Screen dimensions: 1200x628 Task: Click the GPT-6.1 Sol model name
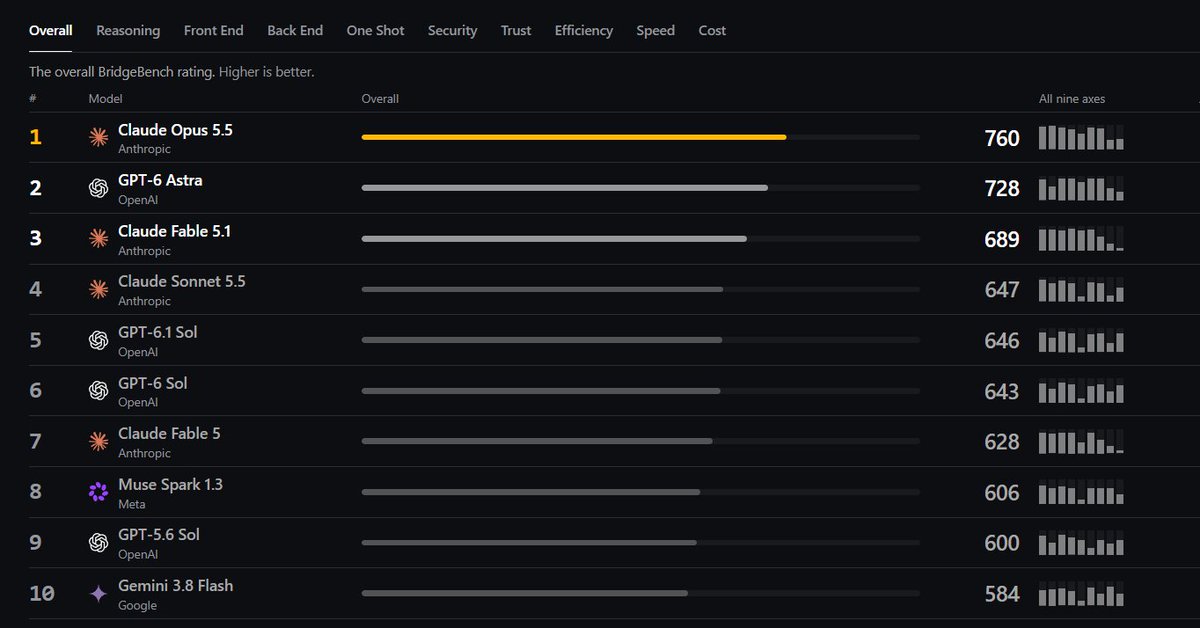pos(158,332)
